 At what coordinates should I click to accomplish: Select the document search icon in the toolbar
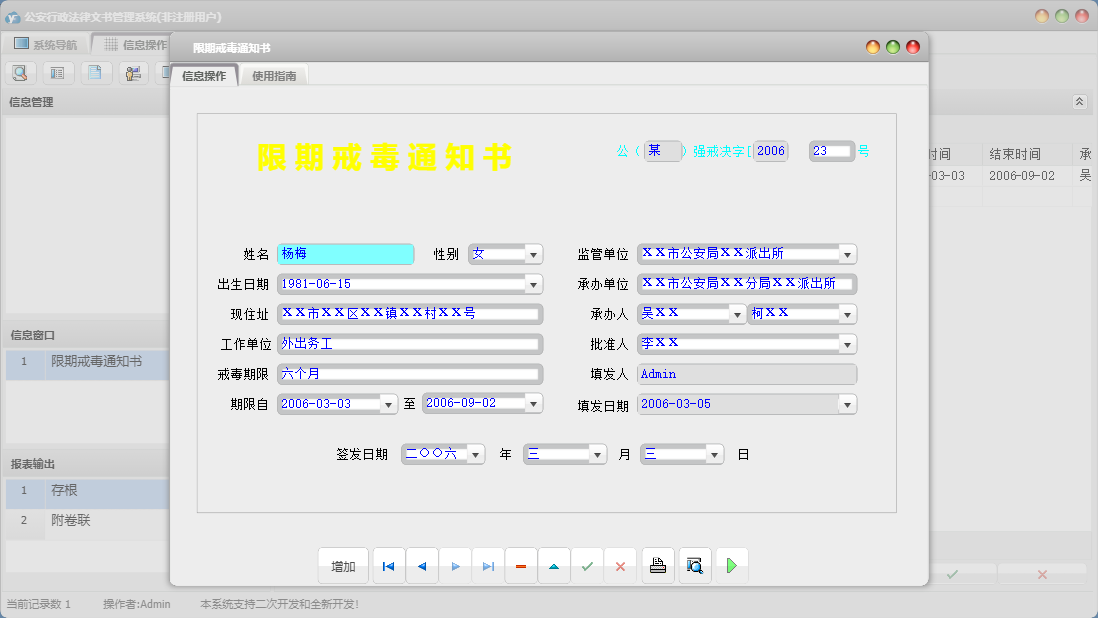click(x=20, y=72)
